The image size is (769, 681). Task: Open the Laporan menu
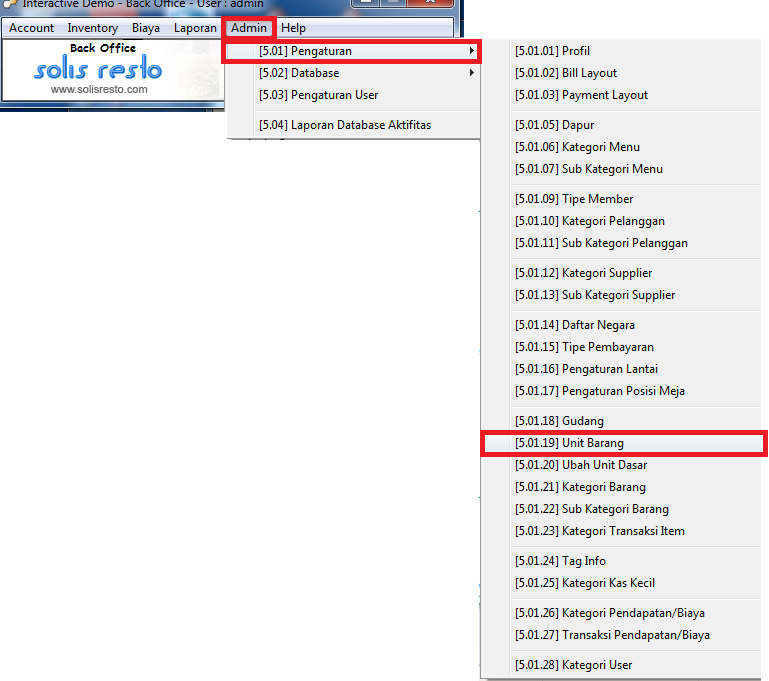pos(194,28)
